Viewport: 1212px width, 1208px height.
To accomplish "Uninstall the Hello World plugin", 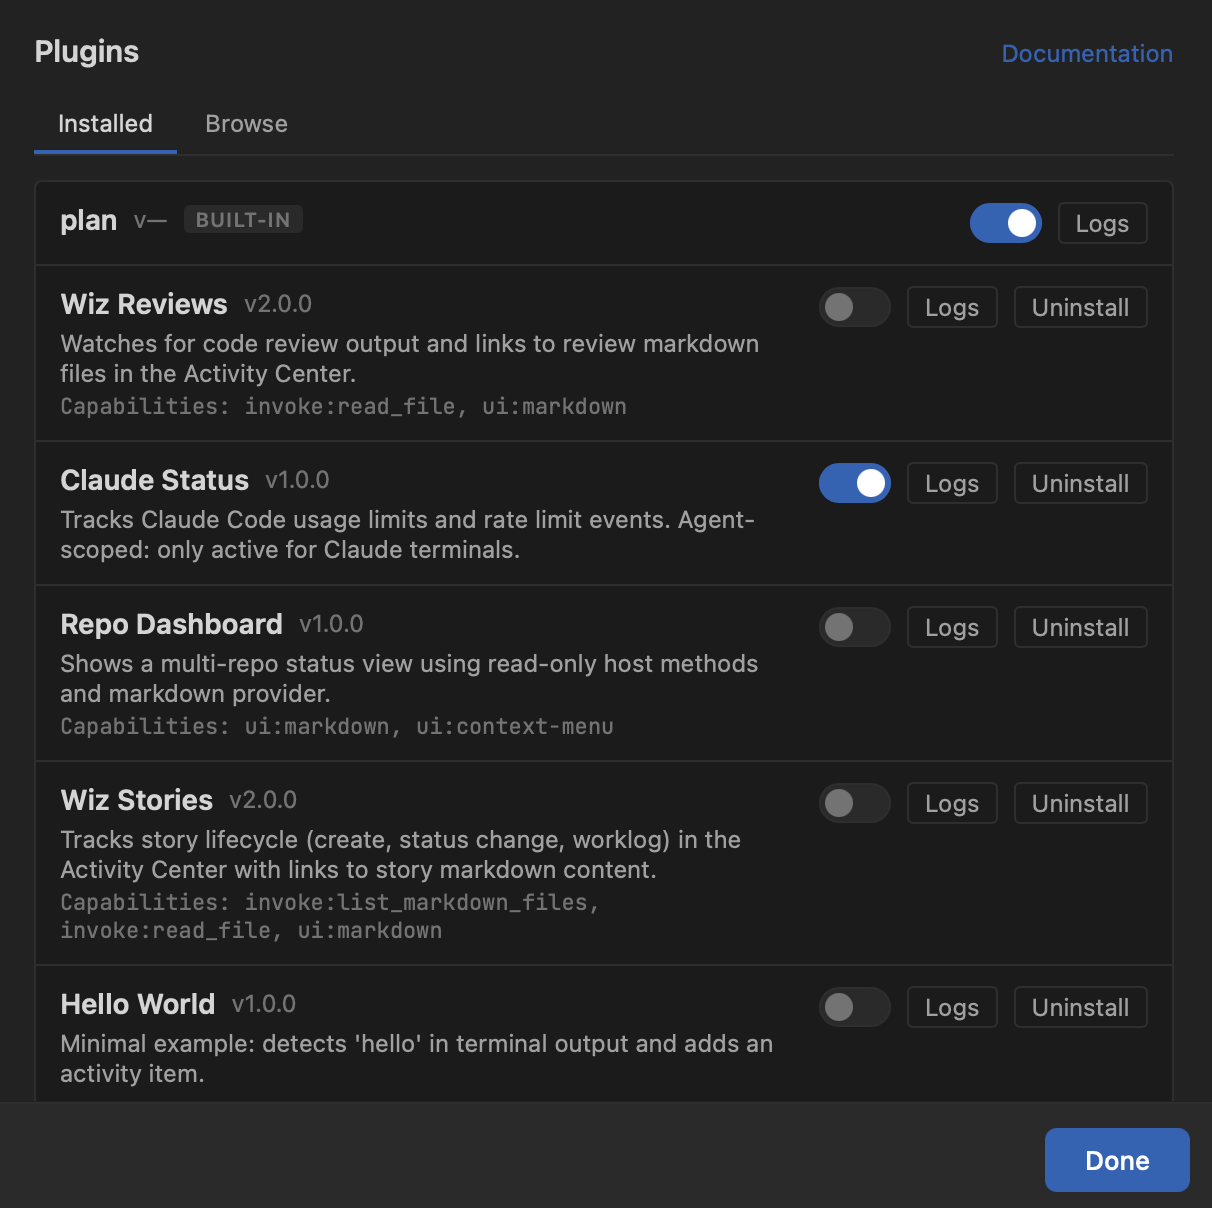I will 1080,1007.
